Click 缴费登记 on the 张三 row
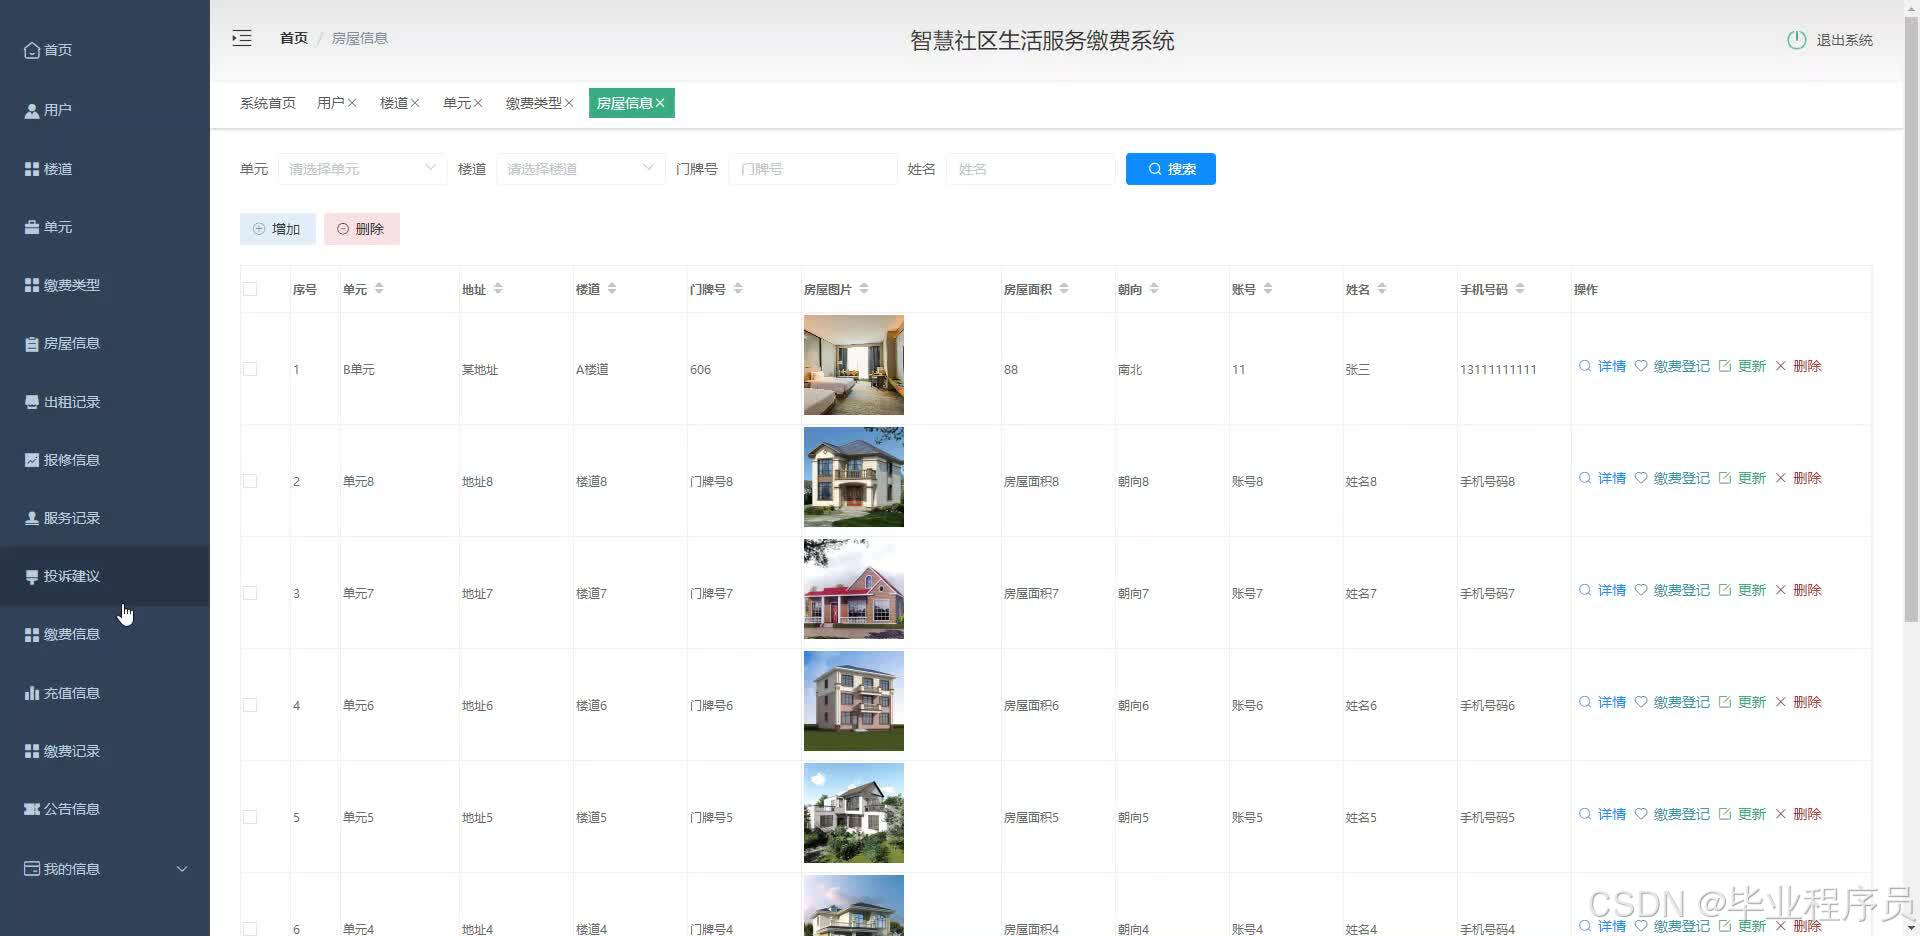 coord(1680,366)
